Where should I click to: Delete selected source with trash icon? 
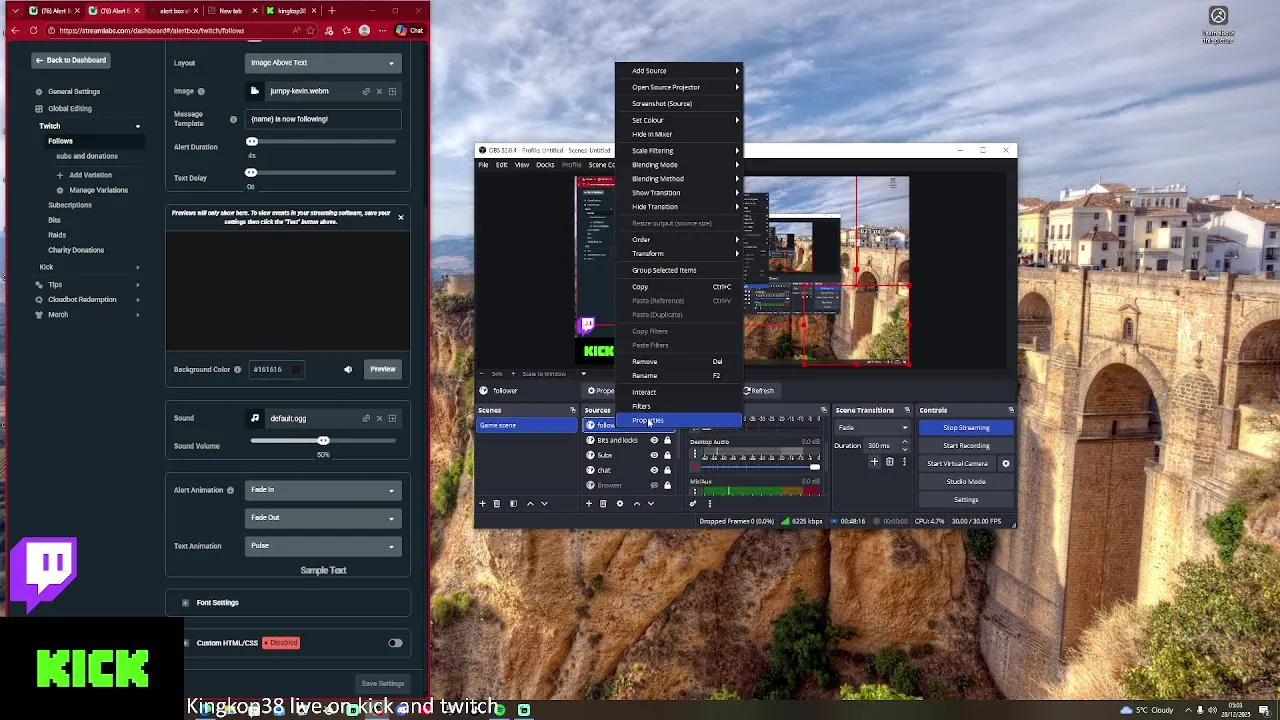click(603, 503)
